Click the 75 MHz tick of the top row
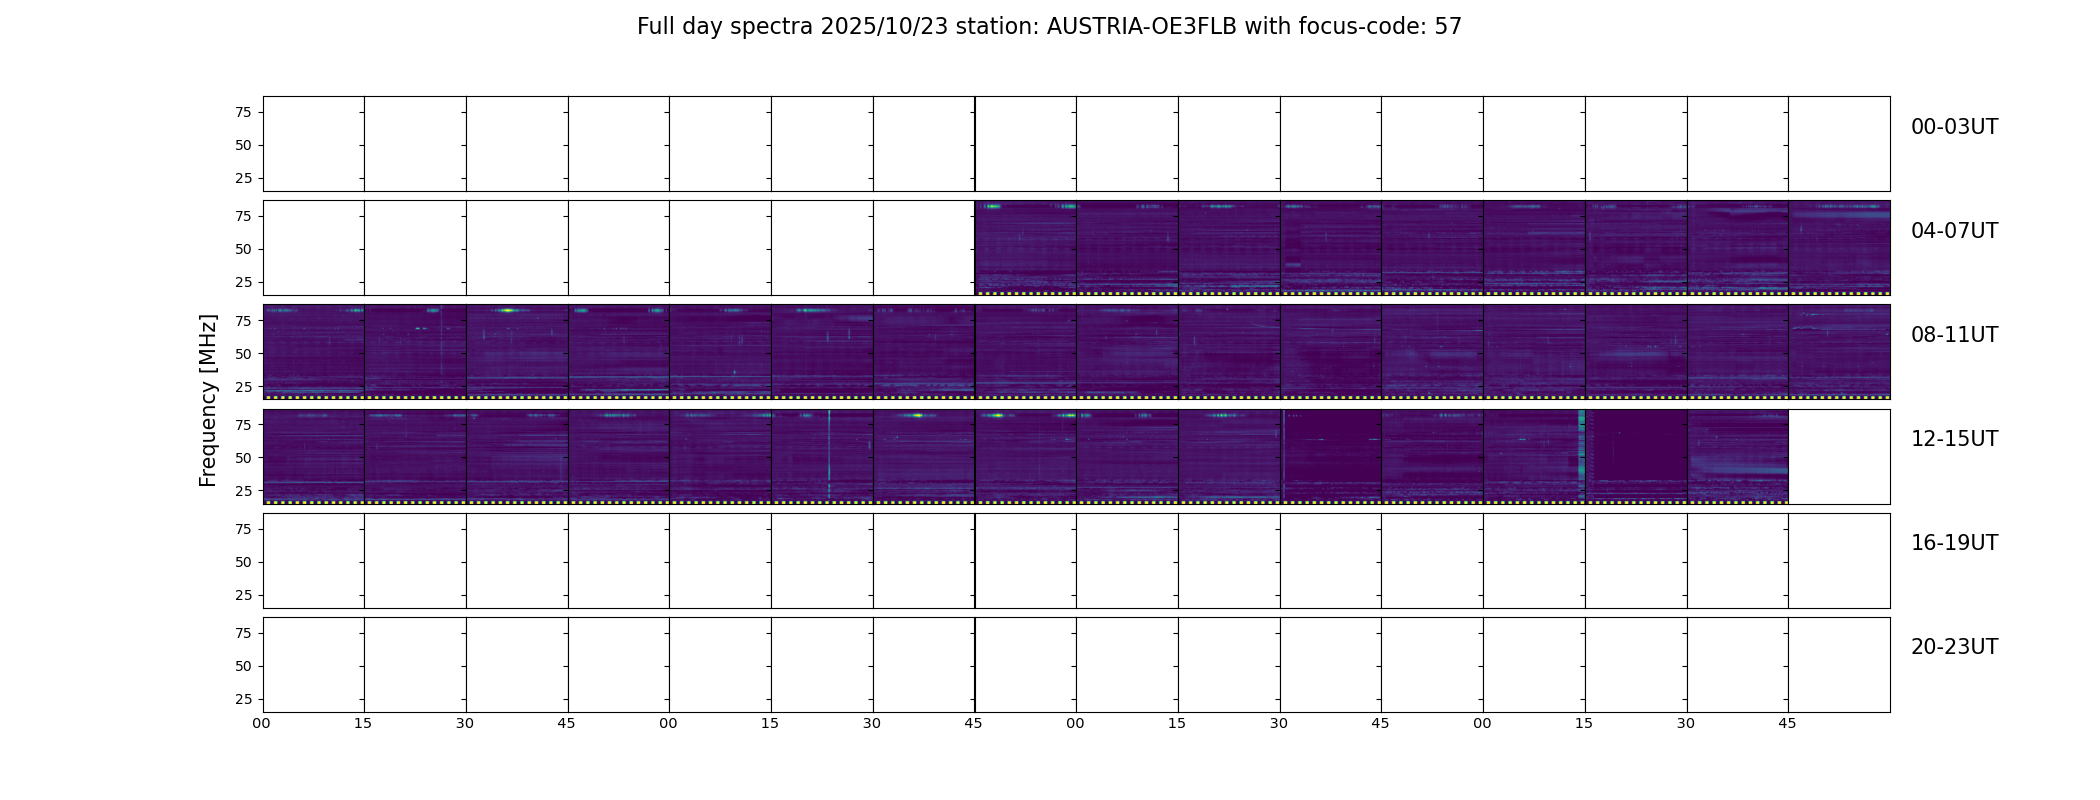This screenshot has width=2100, height=800. [243, 112]
